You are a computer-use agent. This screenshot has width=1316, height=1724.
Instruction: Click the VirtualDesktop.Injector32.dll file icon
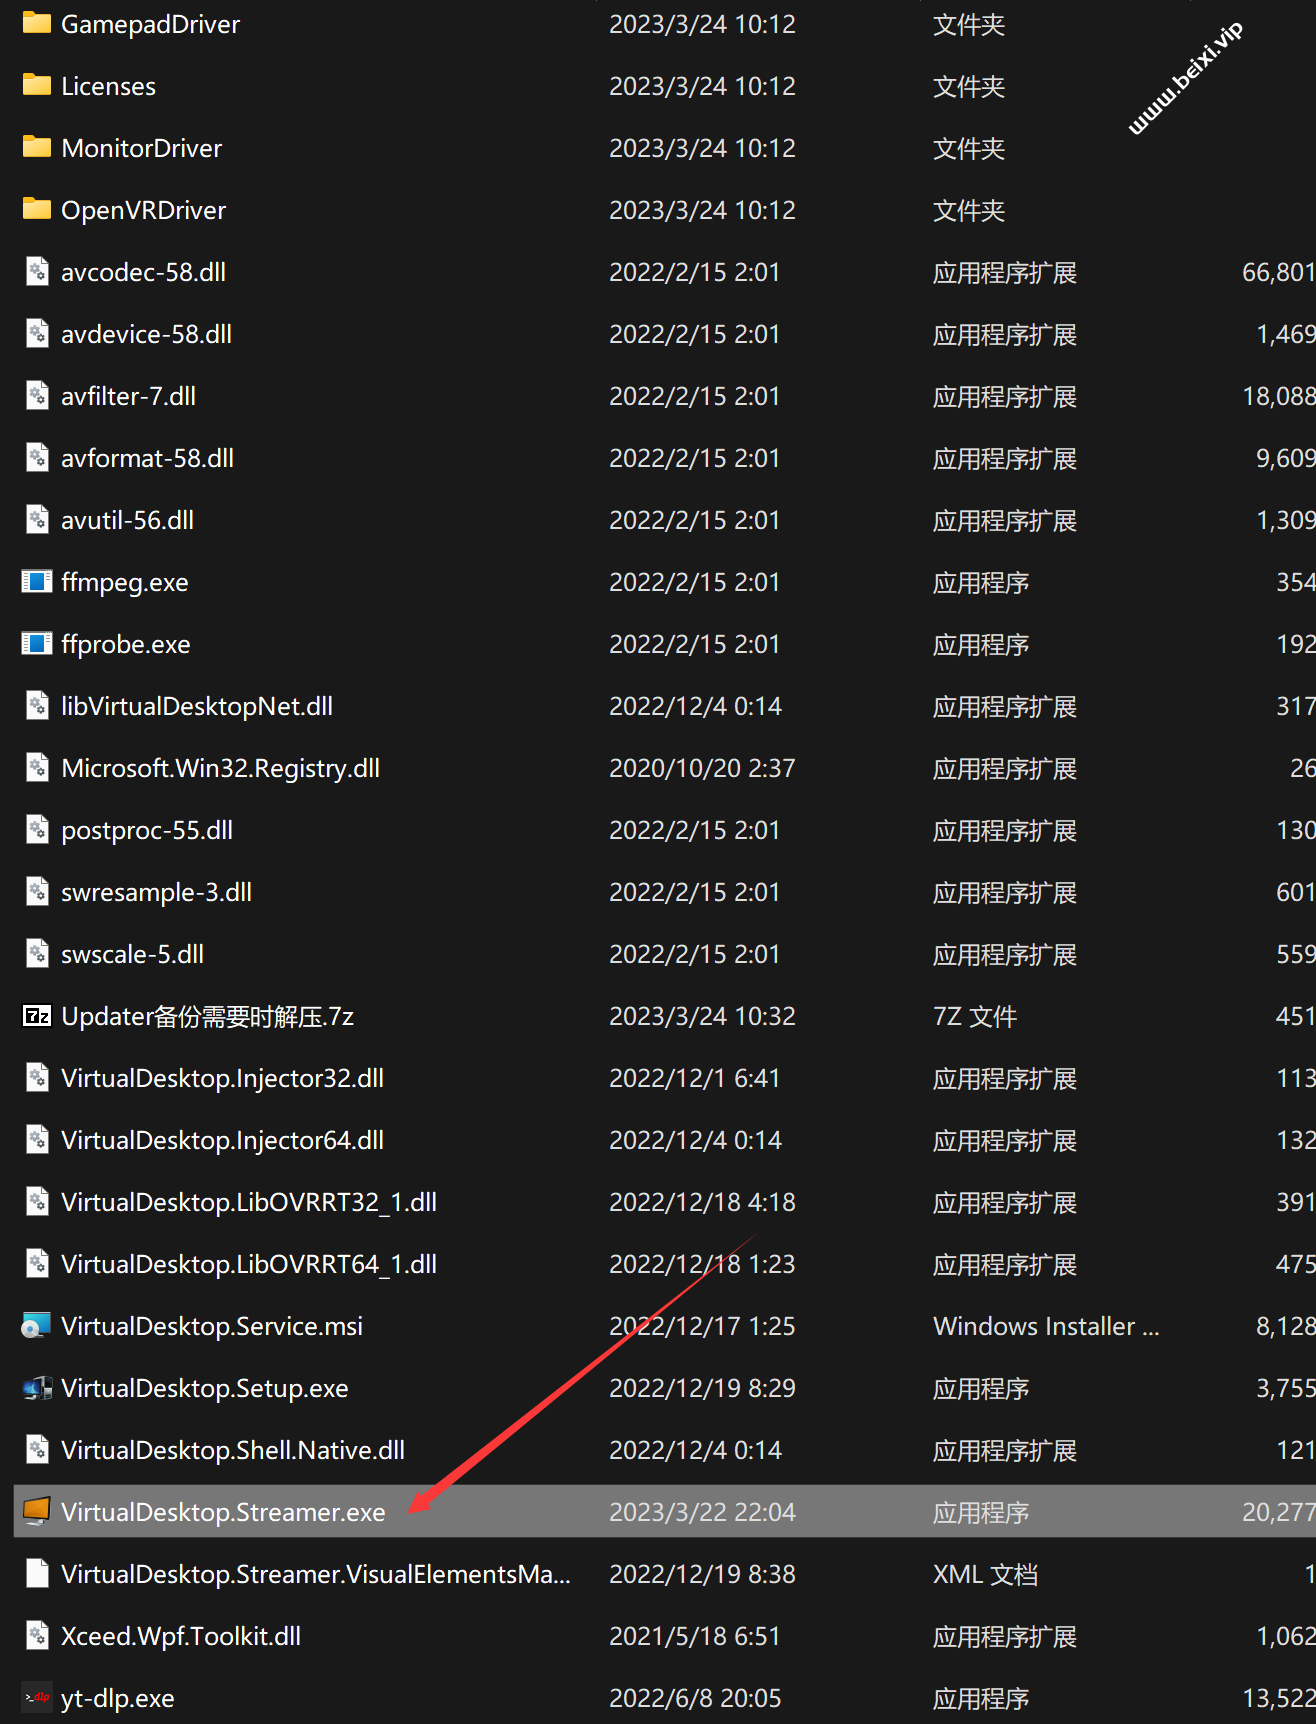click(37, 1077)
